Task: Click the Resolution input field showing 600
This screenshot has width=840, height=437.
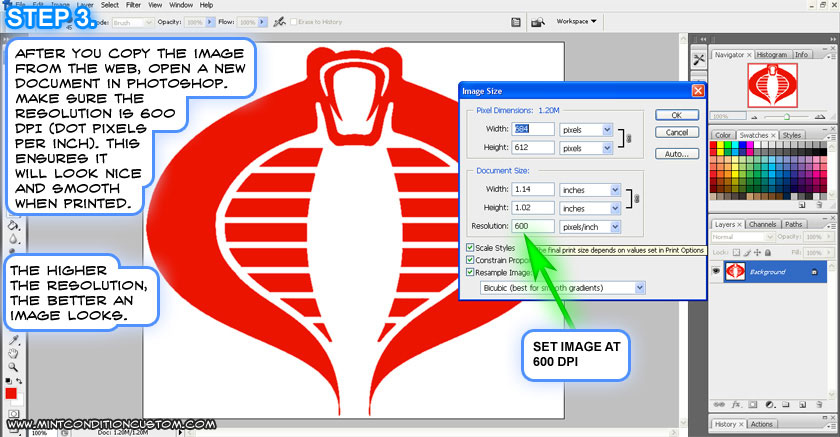Action: tap(533, 226)
